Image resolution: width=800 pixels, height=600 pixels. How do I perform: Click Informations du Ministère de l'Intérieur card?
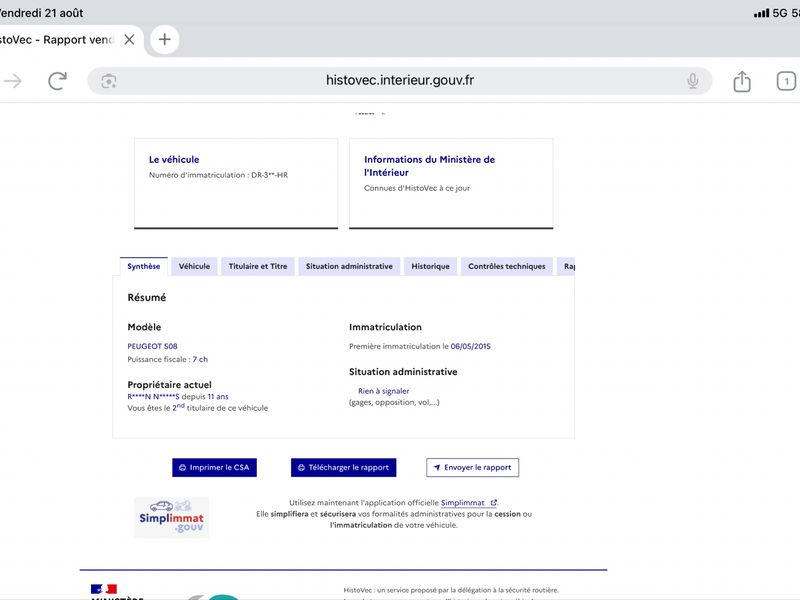tap(451, 183)
